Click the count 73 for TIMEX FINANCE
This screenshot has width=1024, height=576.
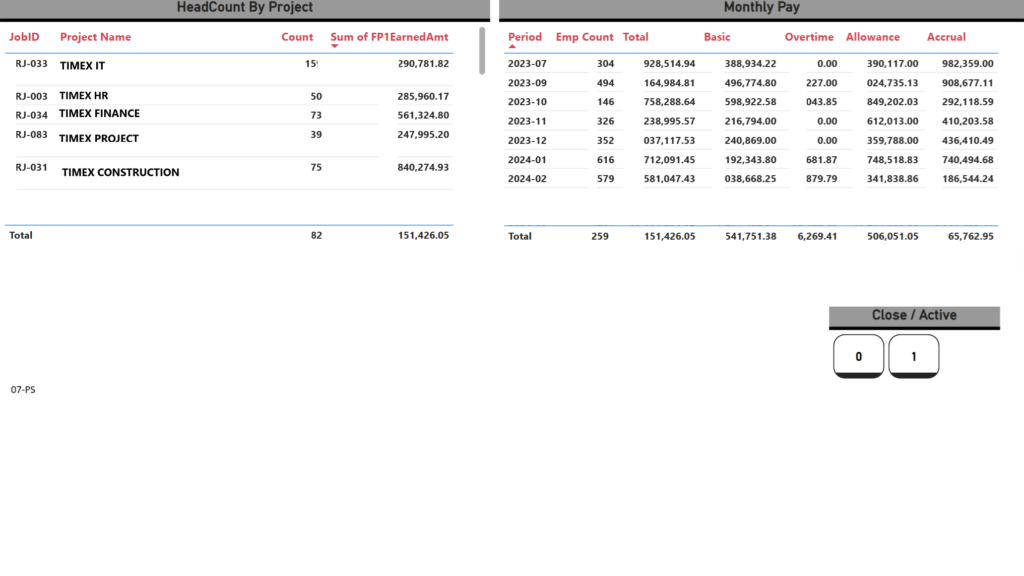[x=316, y=116]
